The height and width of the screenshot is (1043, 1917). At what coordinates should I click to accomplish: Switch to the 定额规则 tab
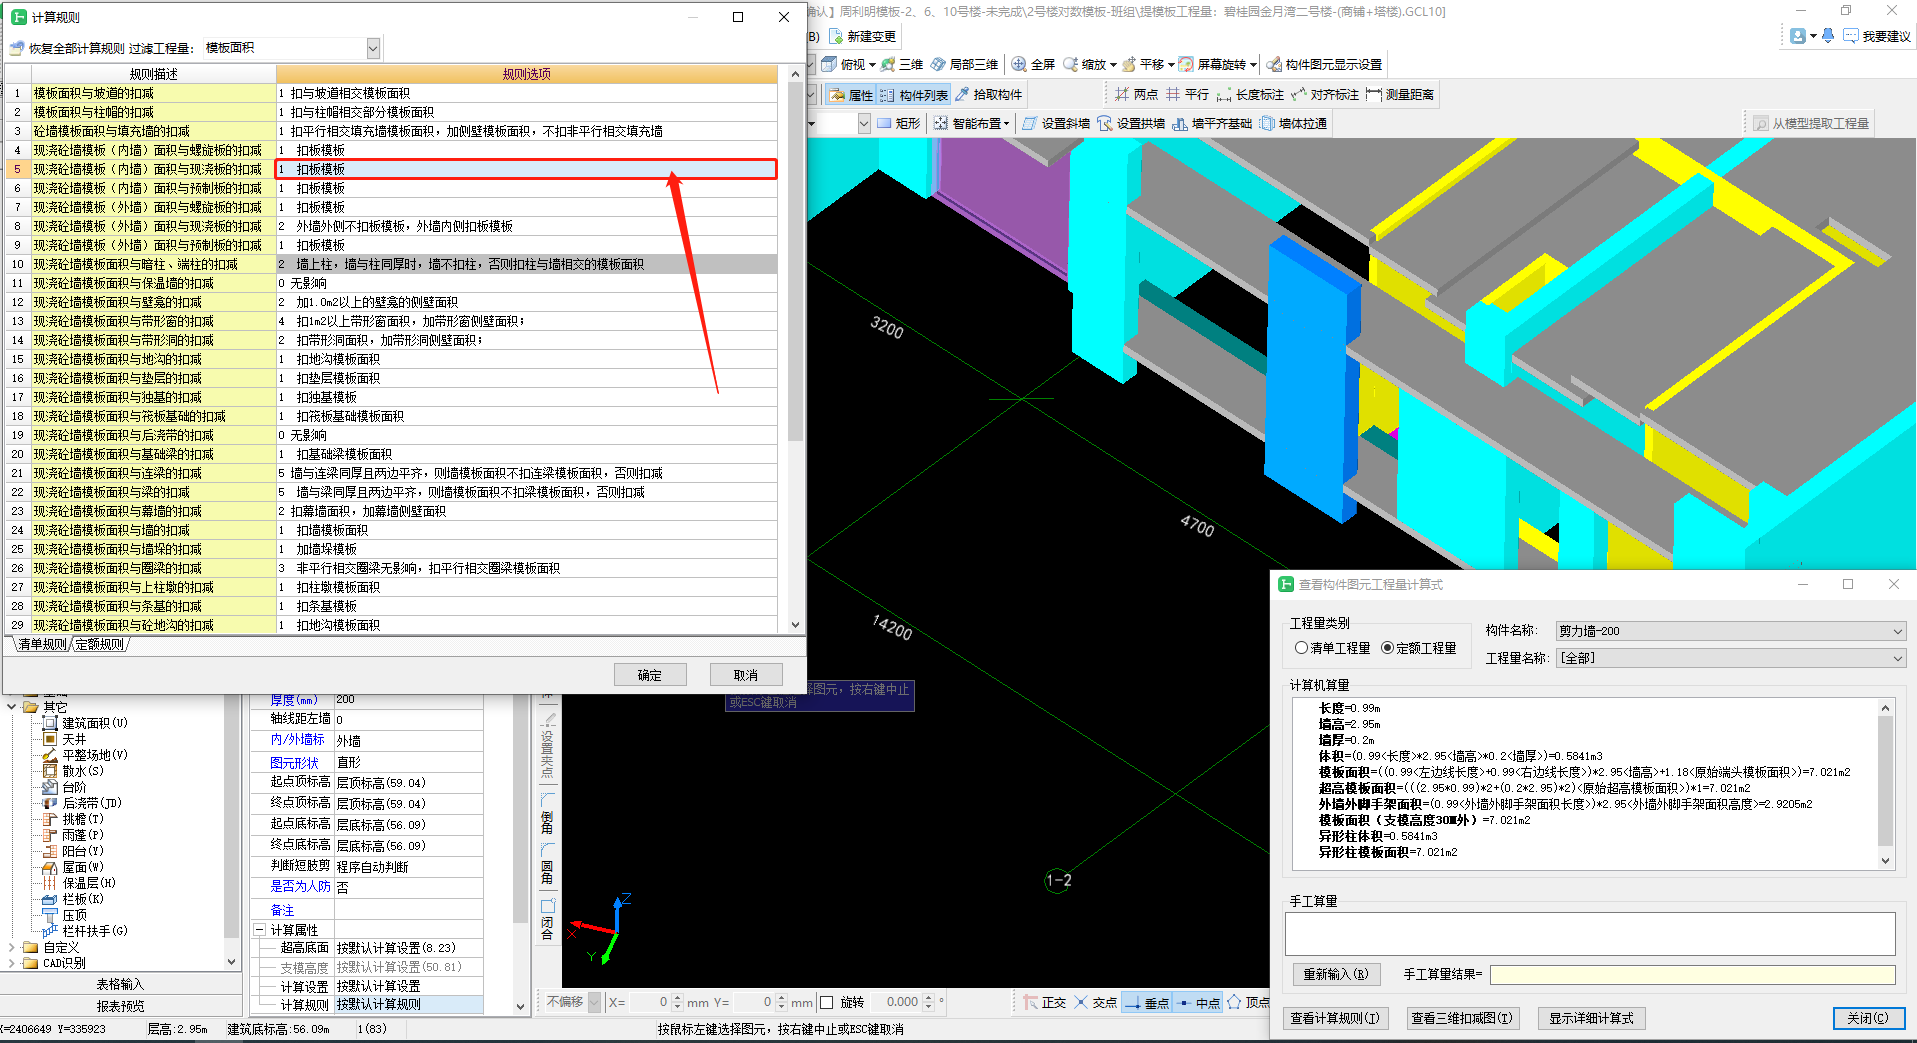coord(100,645)
